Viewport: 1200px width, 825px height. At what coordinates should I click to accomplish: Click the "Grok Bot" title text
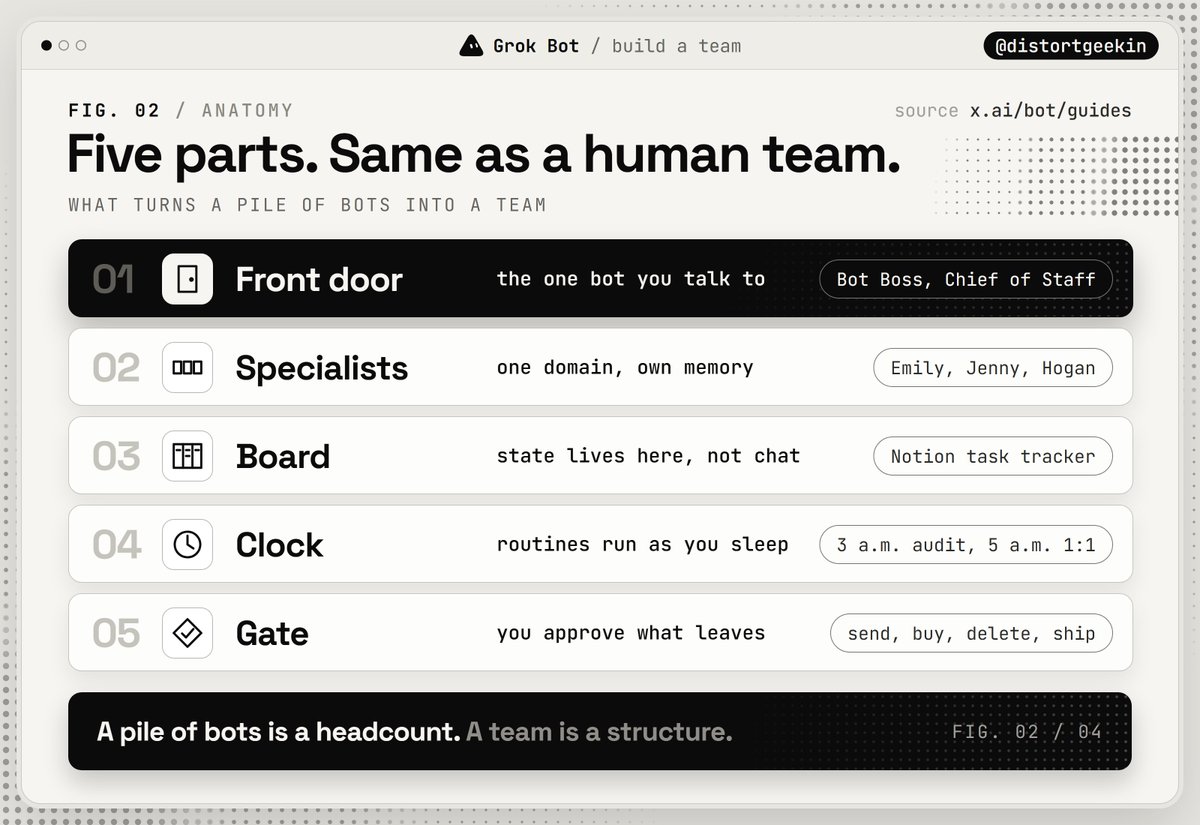click(x=536, y=46)
